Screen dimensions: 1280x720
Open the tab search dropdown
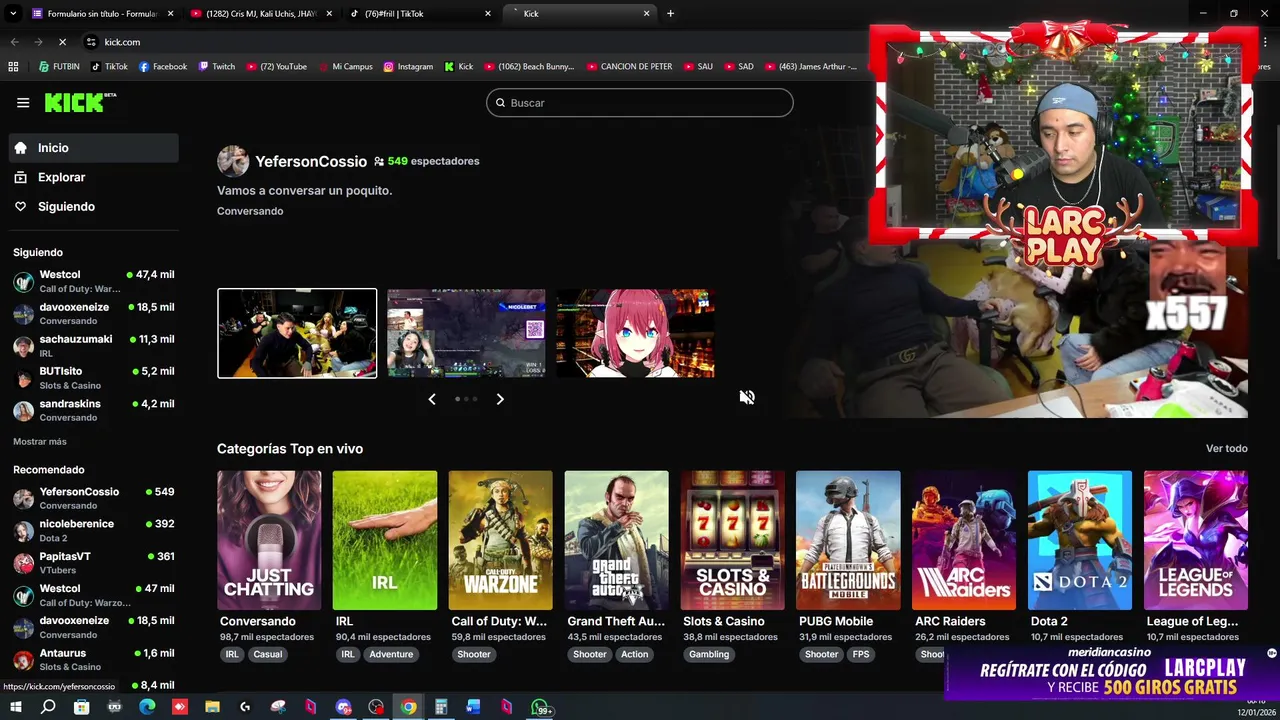click(x=13, y=13)
